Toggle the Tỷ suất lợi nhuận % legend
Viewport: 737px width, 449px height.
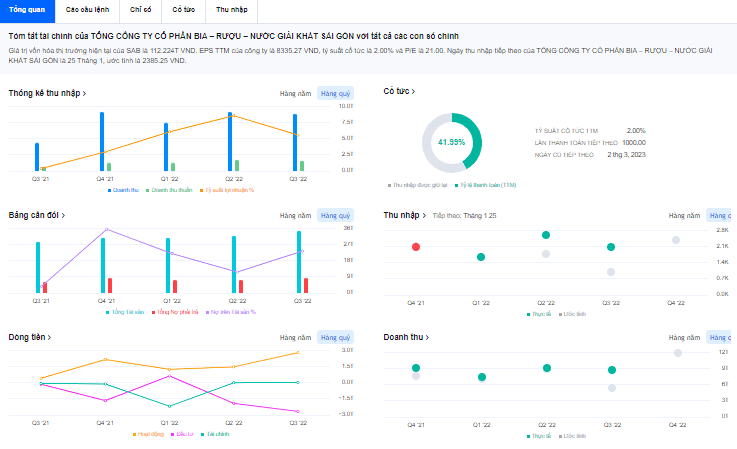[227, 190]
